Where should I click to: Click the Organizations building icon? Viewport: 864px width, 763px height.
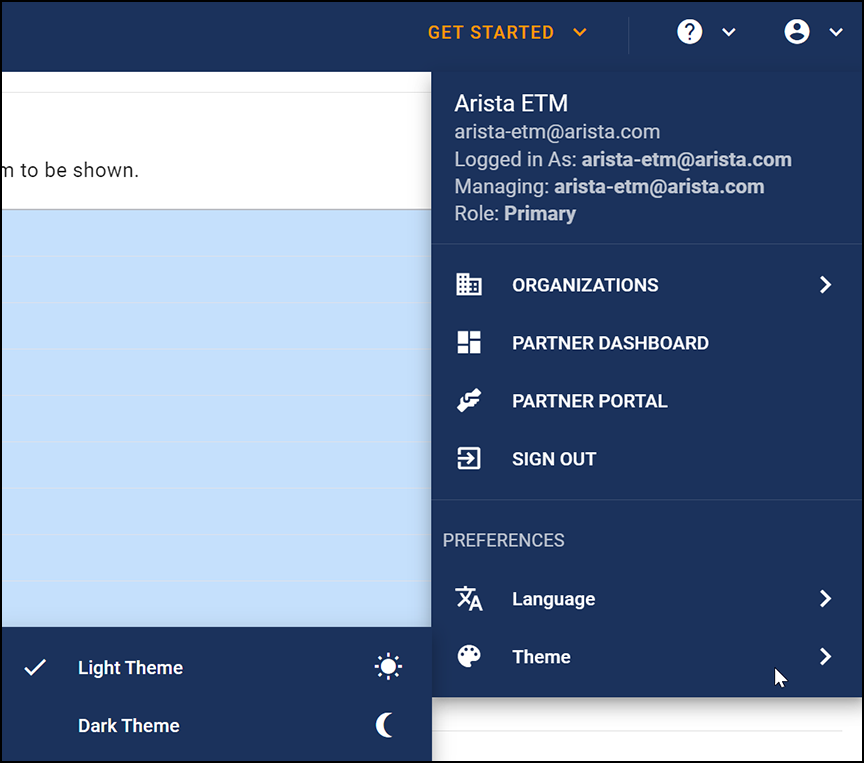(x=468, y=284)
